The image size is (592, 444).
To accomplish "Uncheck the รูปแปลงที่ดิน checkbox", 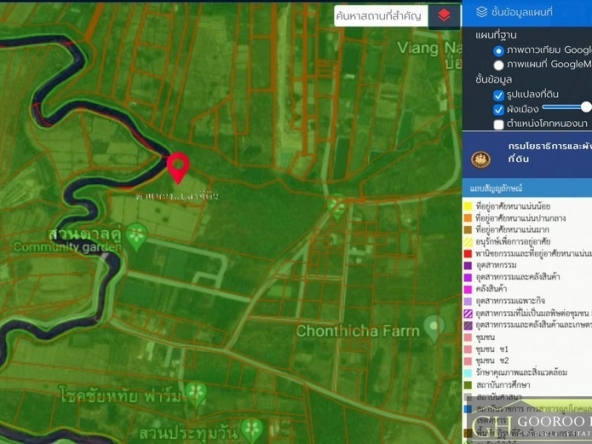I will 498,95.
